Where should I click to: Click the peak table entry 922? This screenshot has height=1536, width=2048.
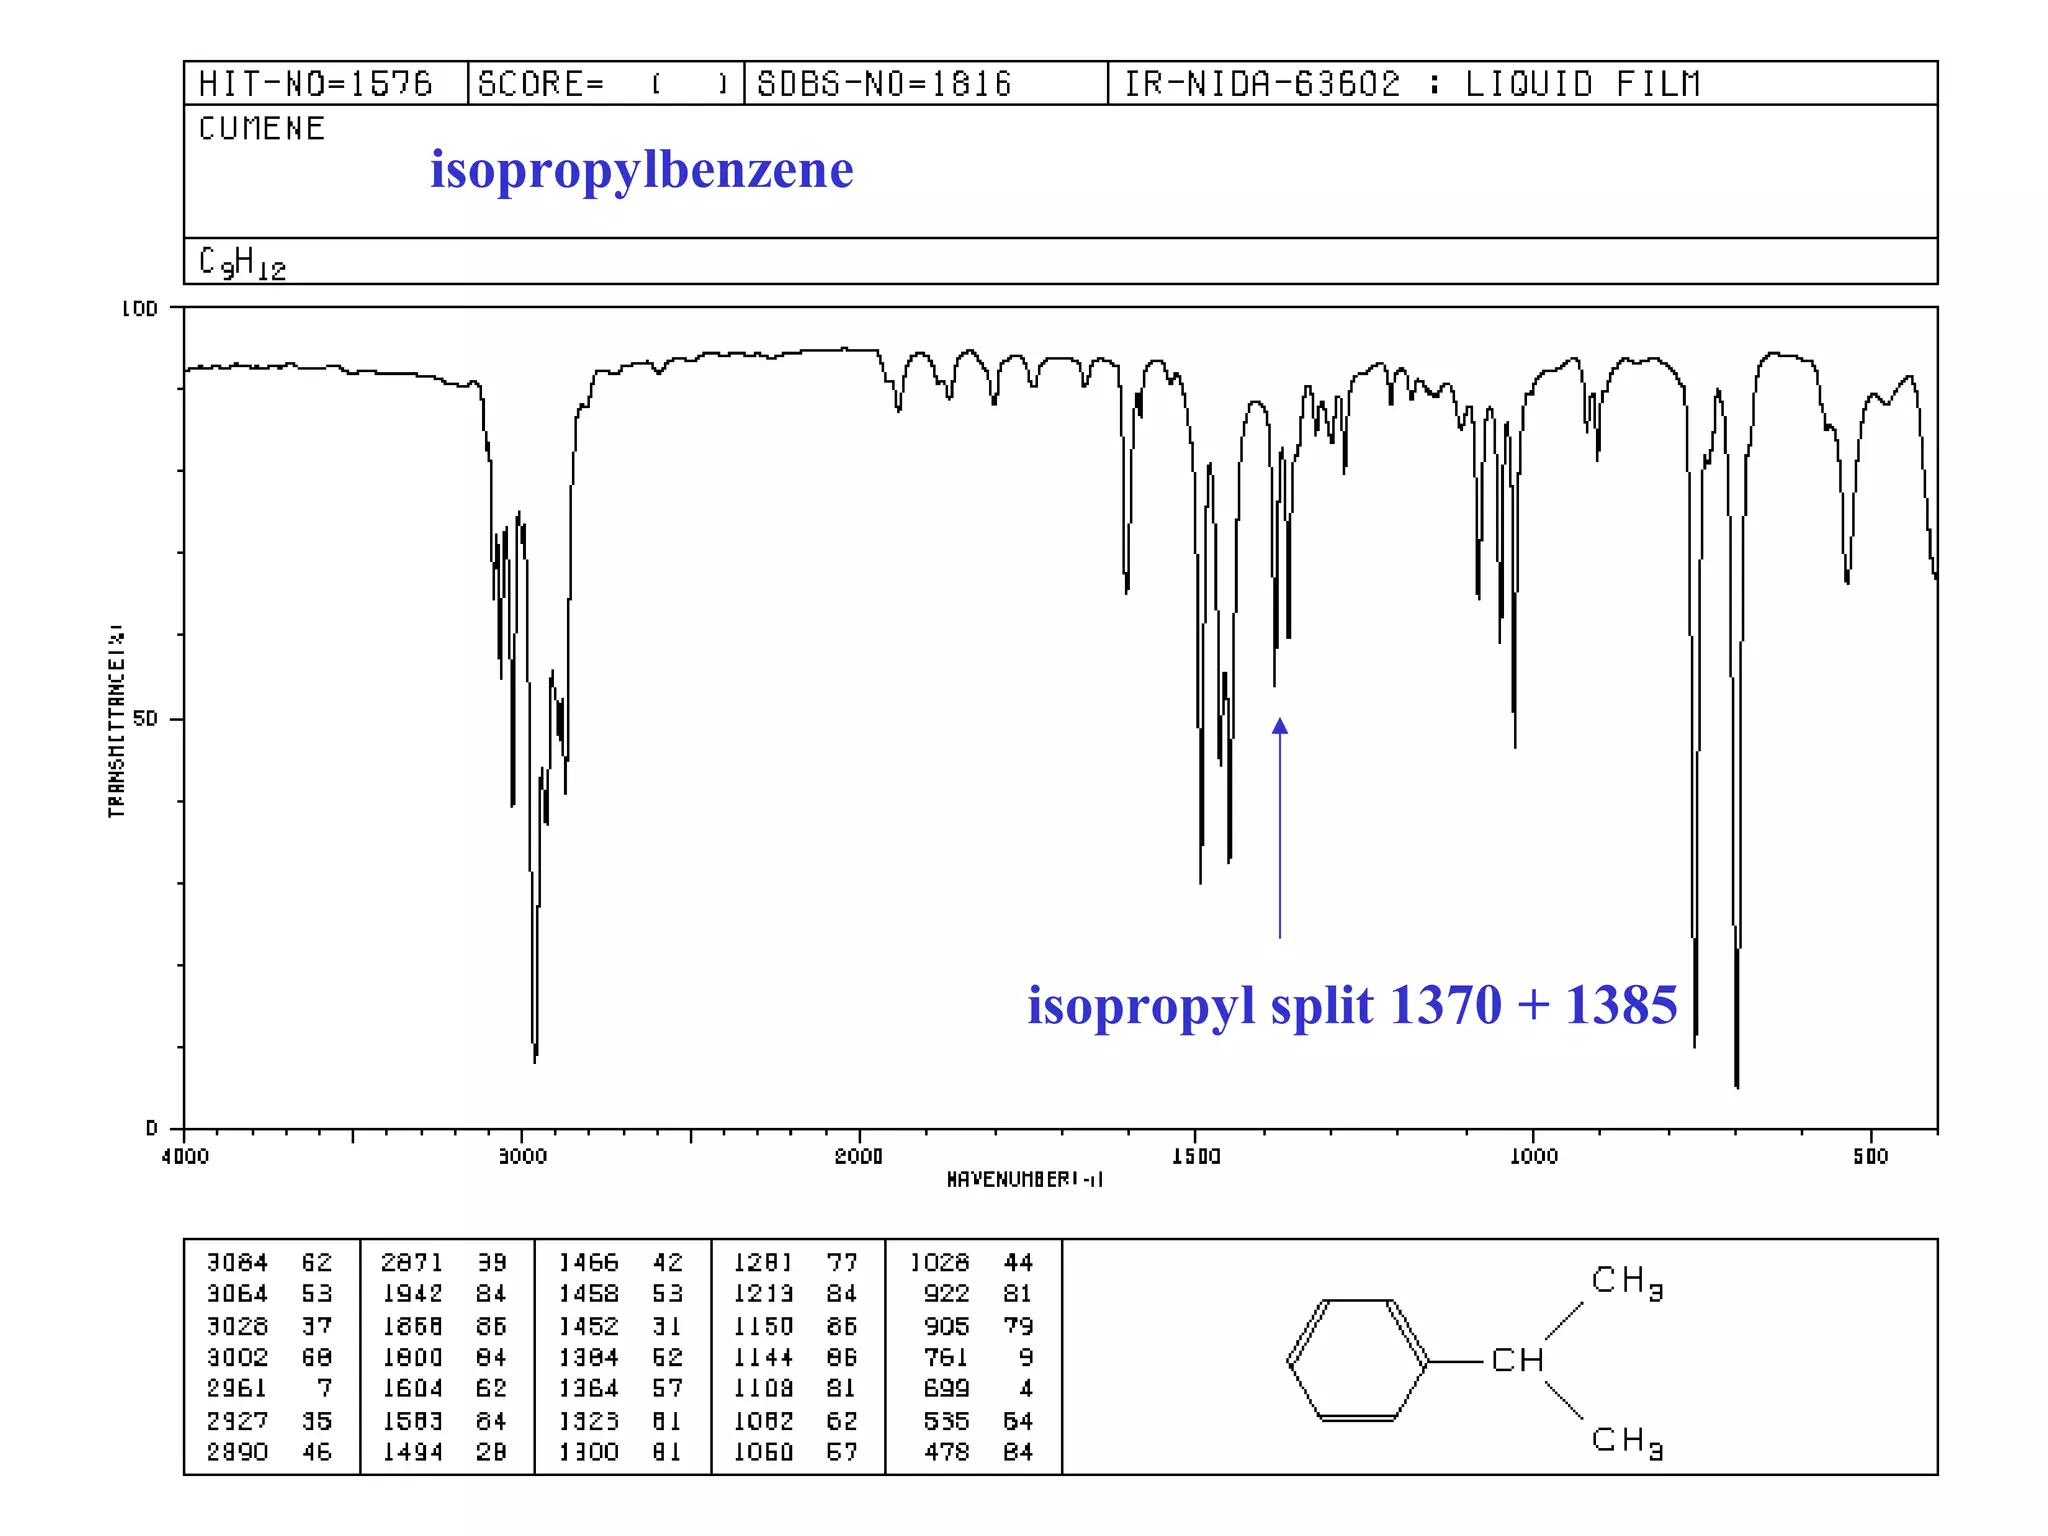coord(946,1294)
